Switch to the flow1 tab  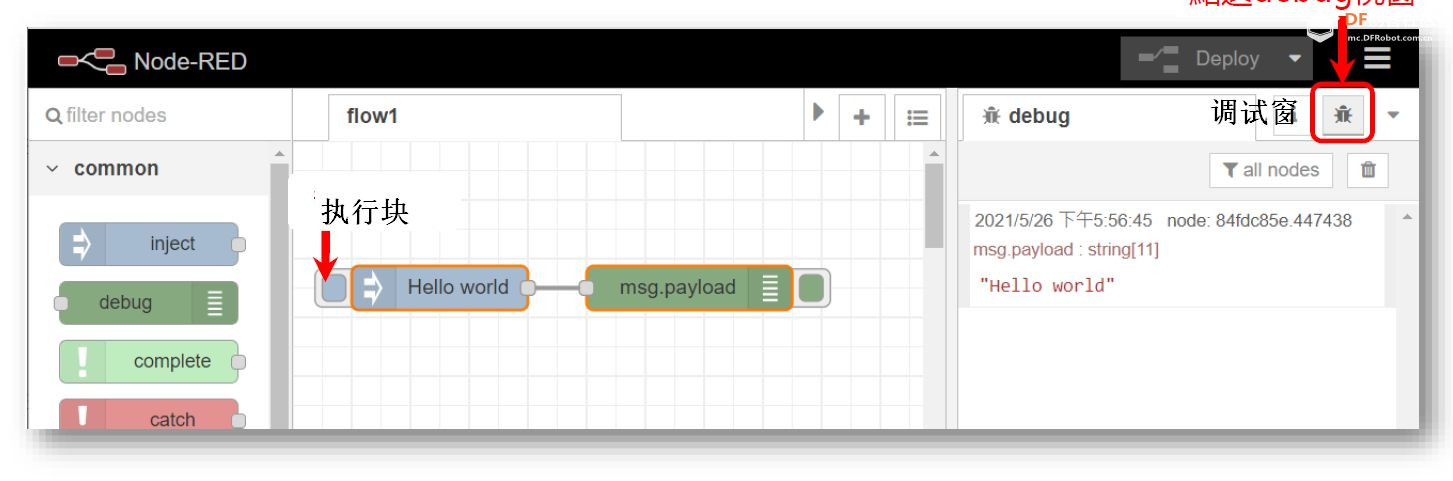[x=474, y=116]
